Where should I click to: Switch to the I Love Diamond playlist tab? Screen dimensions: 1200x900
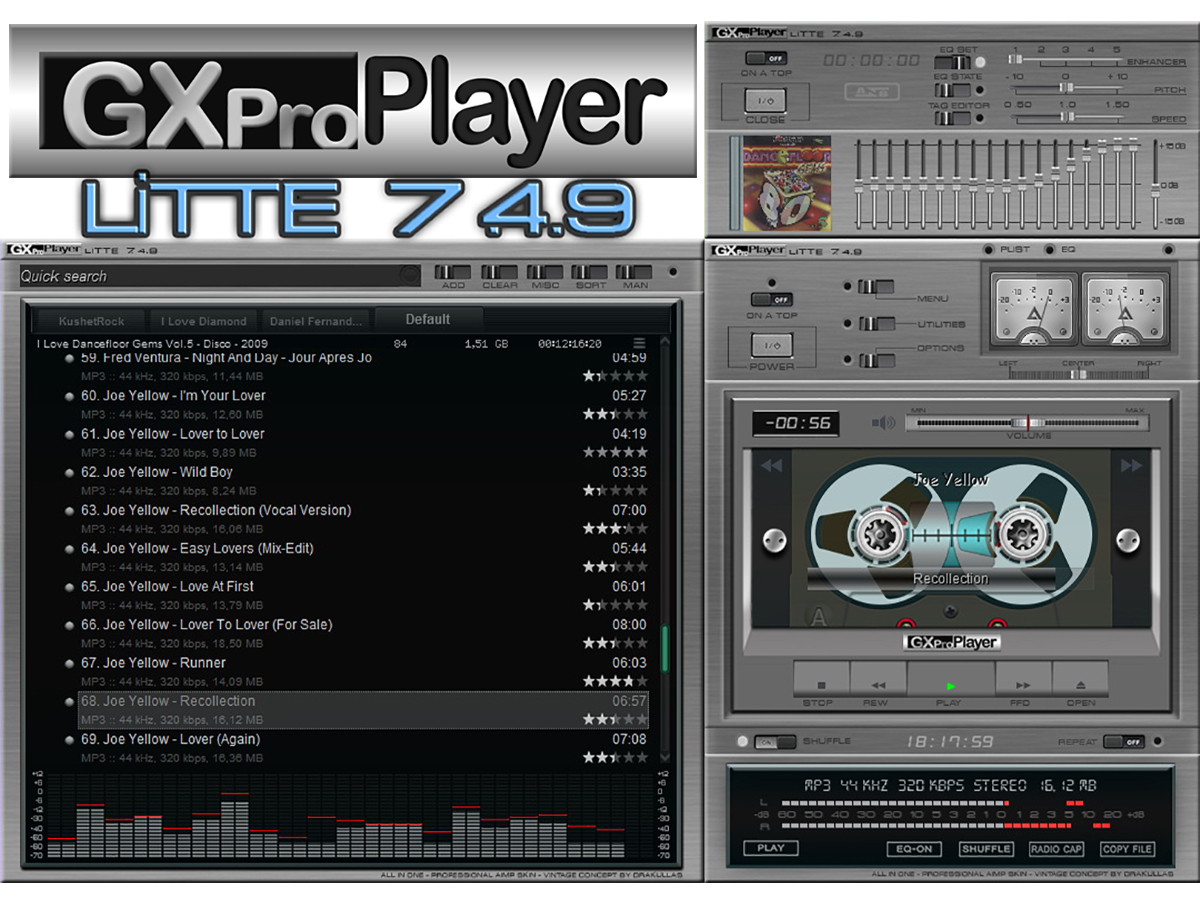[204, 321]
